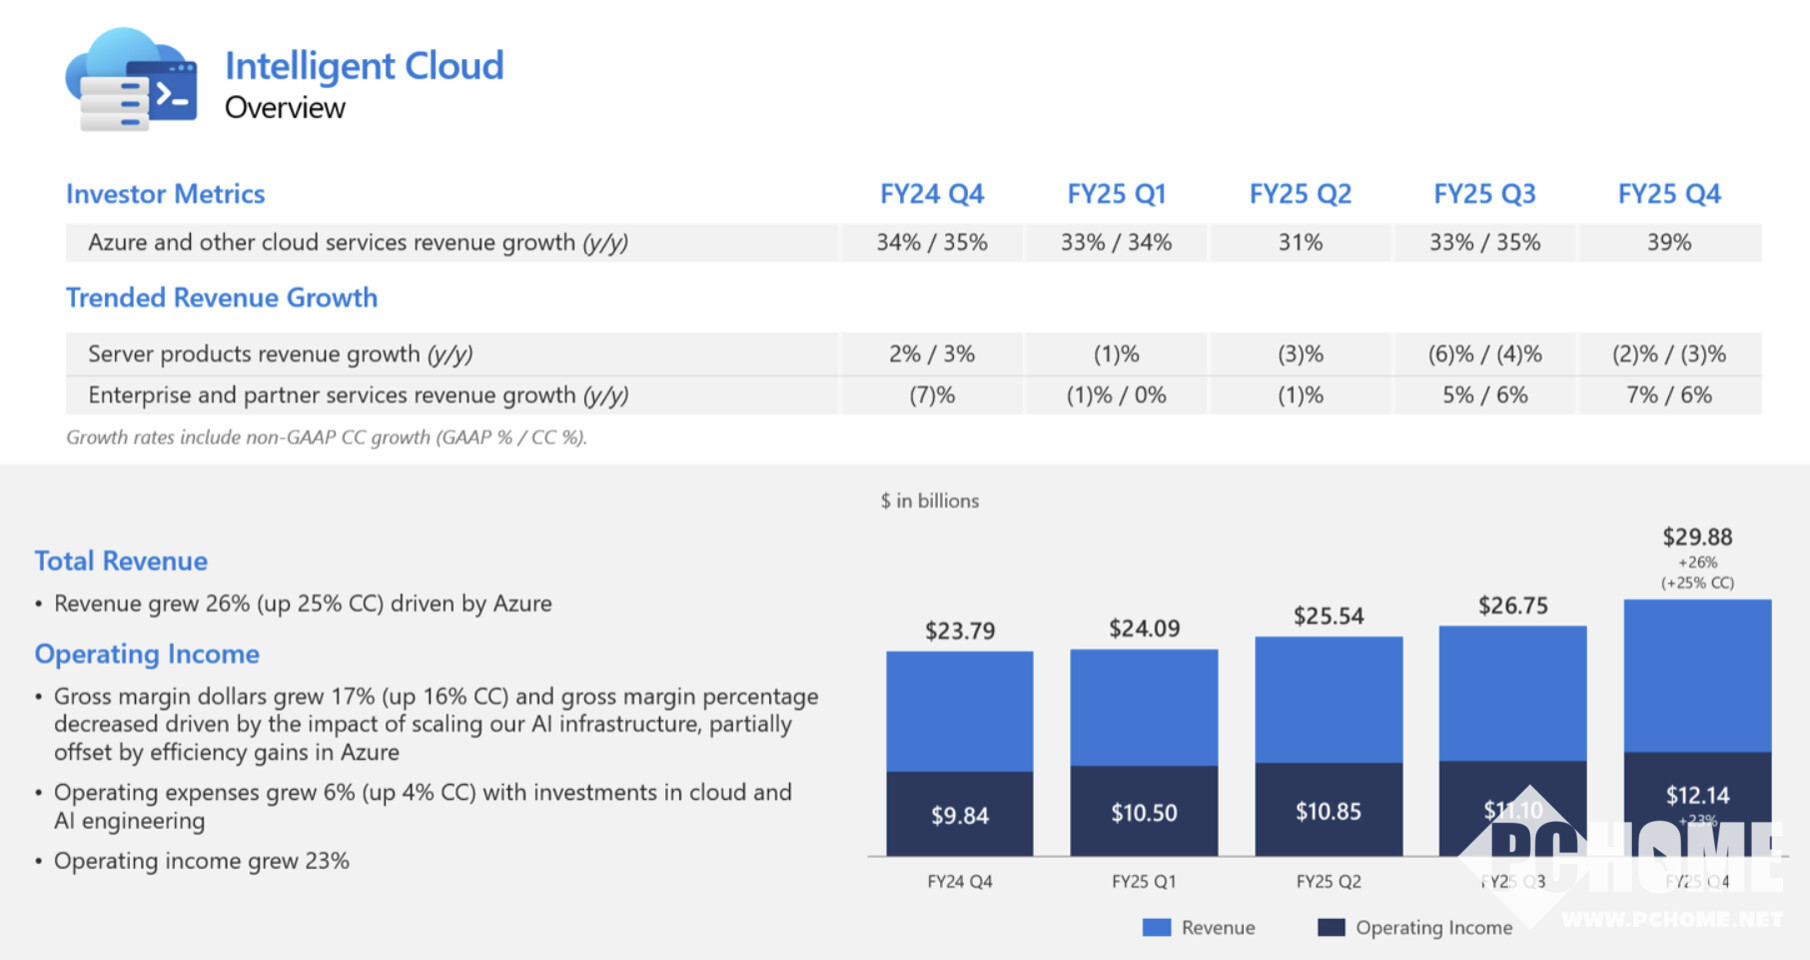Click the Revenue grew 26% bullet
This screenshot has width=1810, height=960.
click(303, 604)
